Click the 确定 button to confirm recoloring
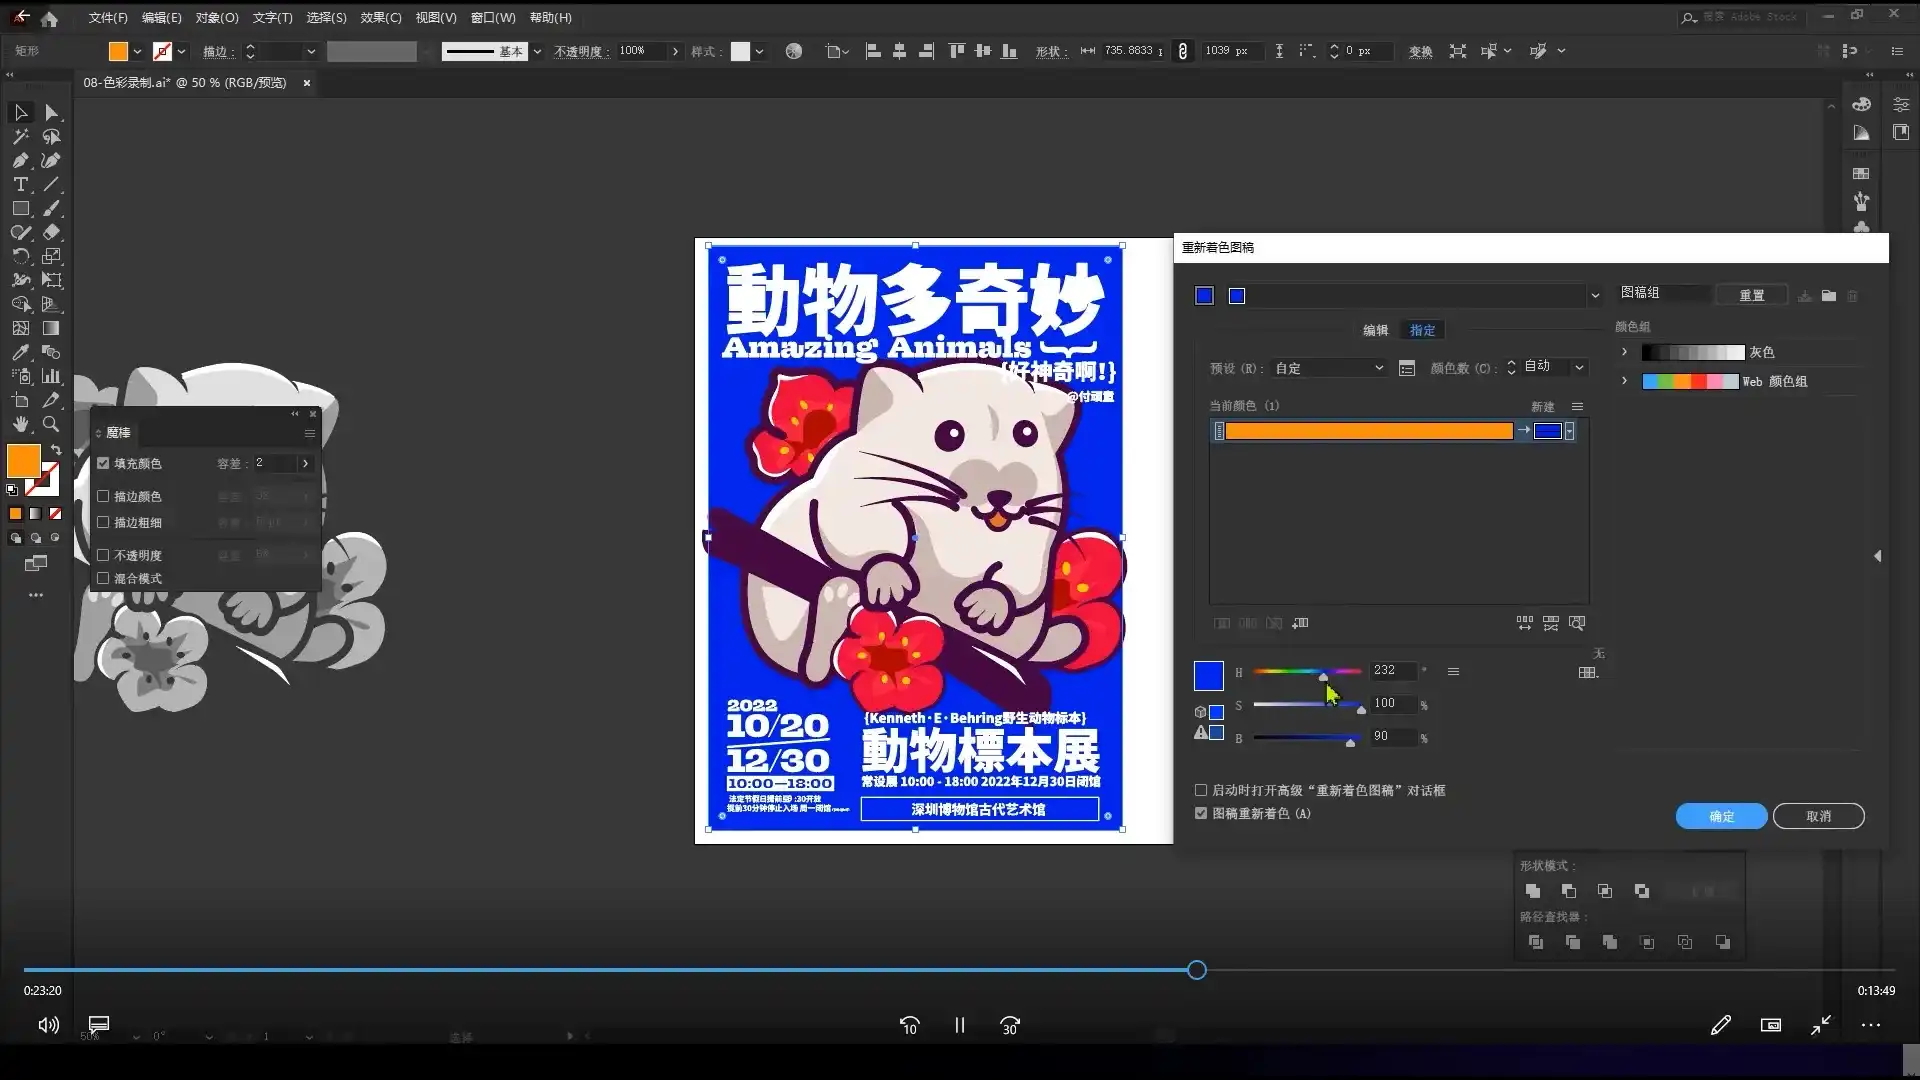The width and height of the screenshot is (1920, 1080). [1720, 816]
